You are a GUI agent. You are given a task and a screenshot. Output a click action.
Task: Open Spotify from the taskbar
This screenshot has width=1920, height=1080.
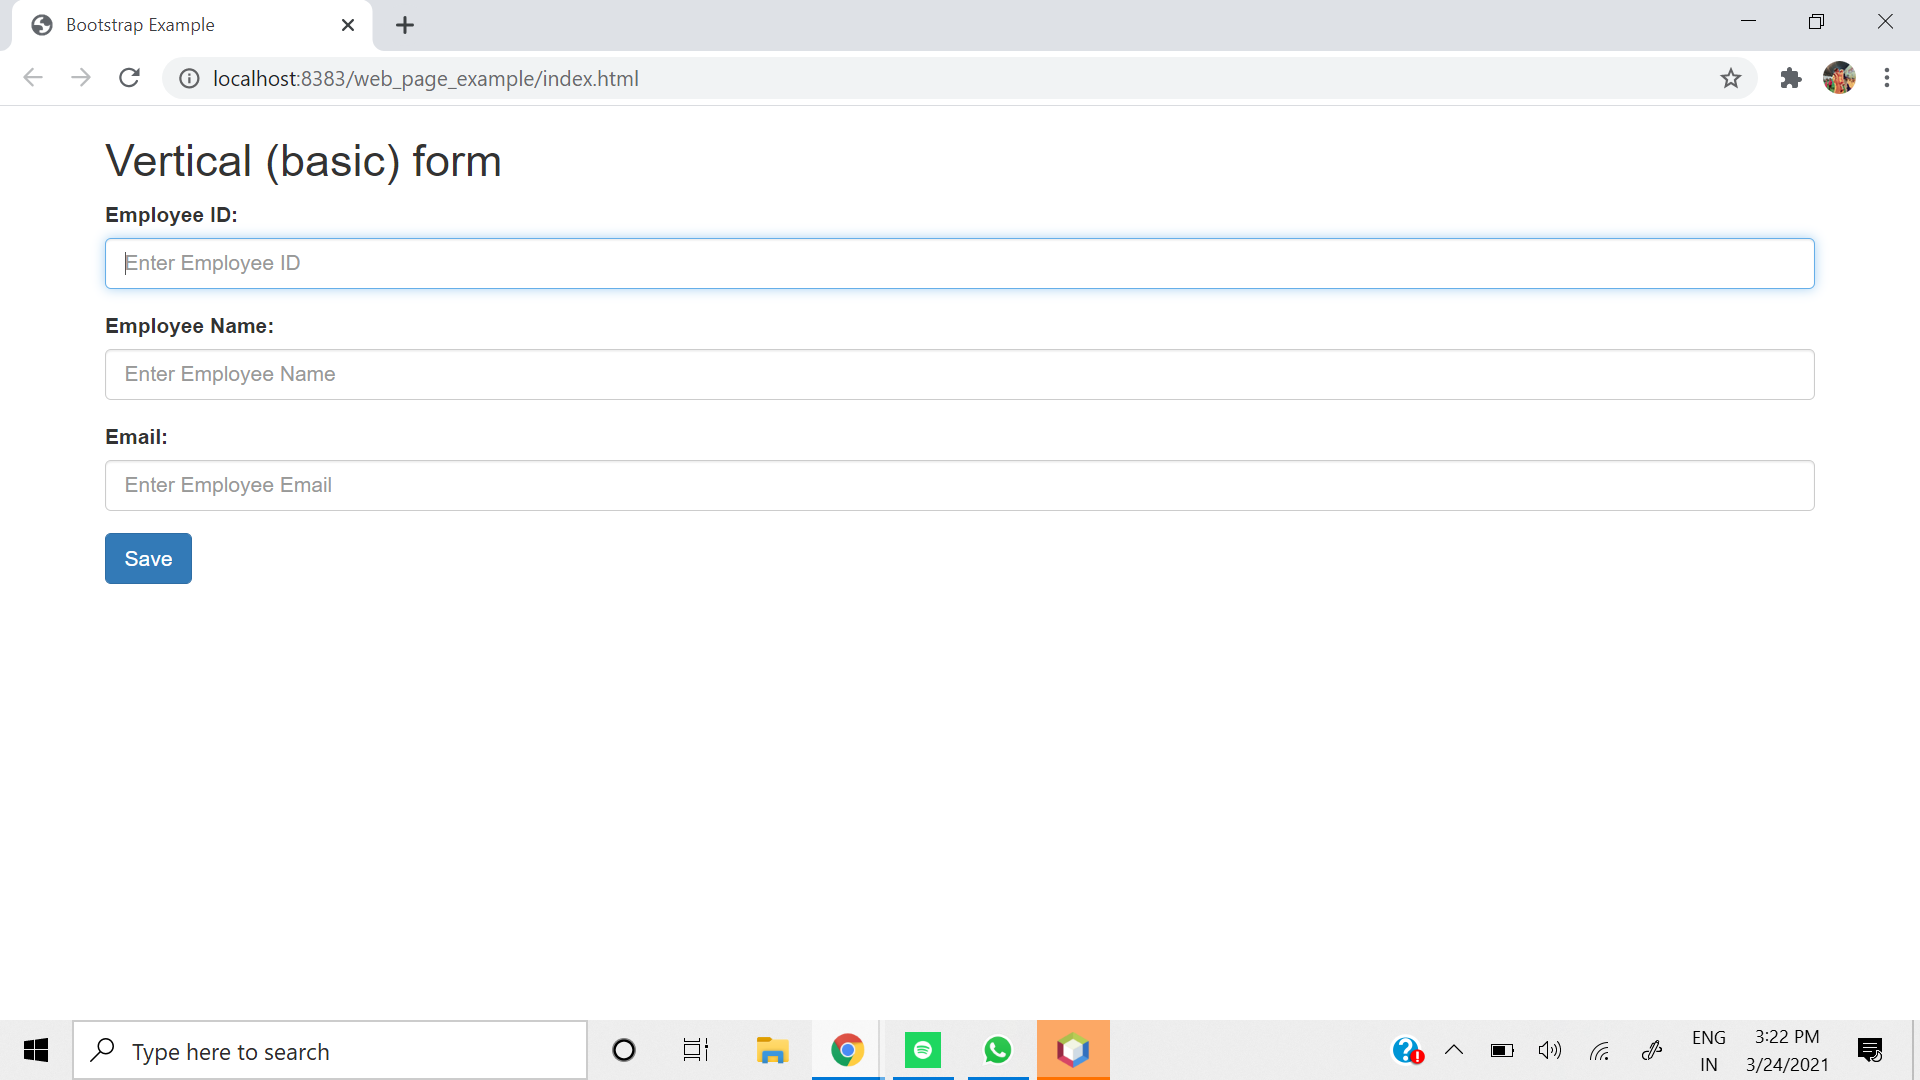click(923, 1050)
